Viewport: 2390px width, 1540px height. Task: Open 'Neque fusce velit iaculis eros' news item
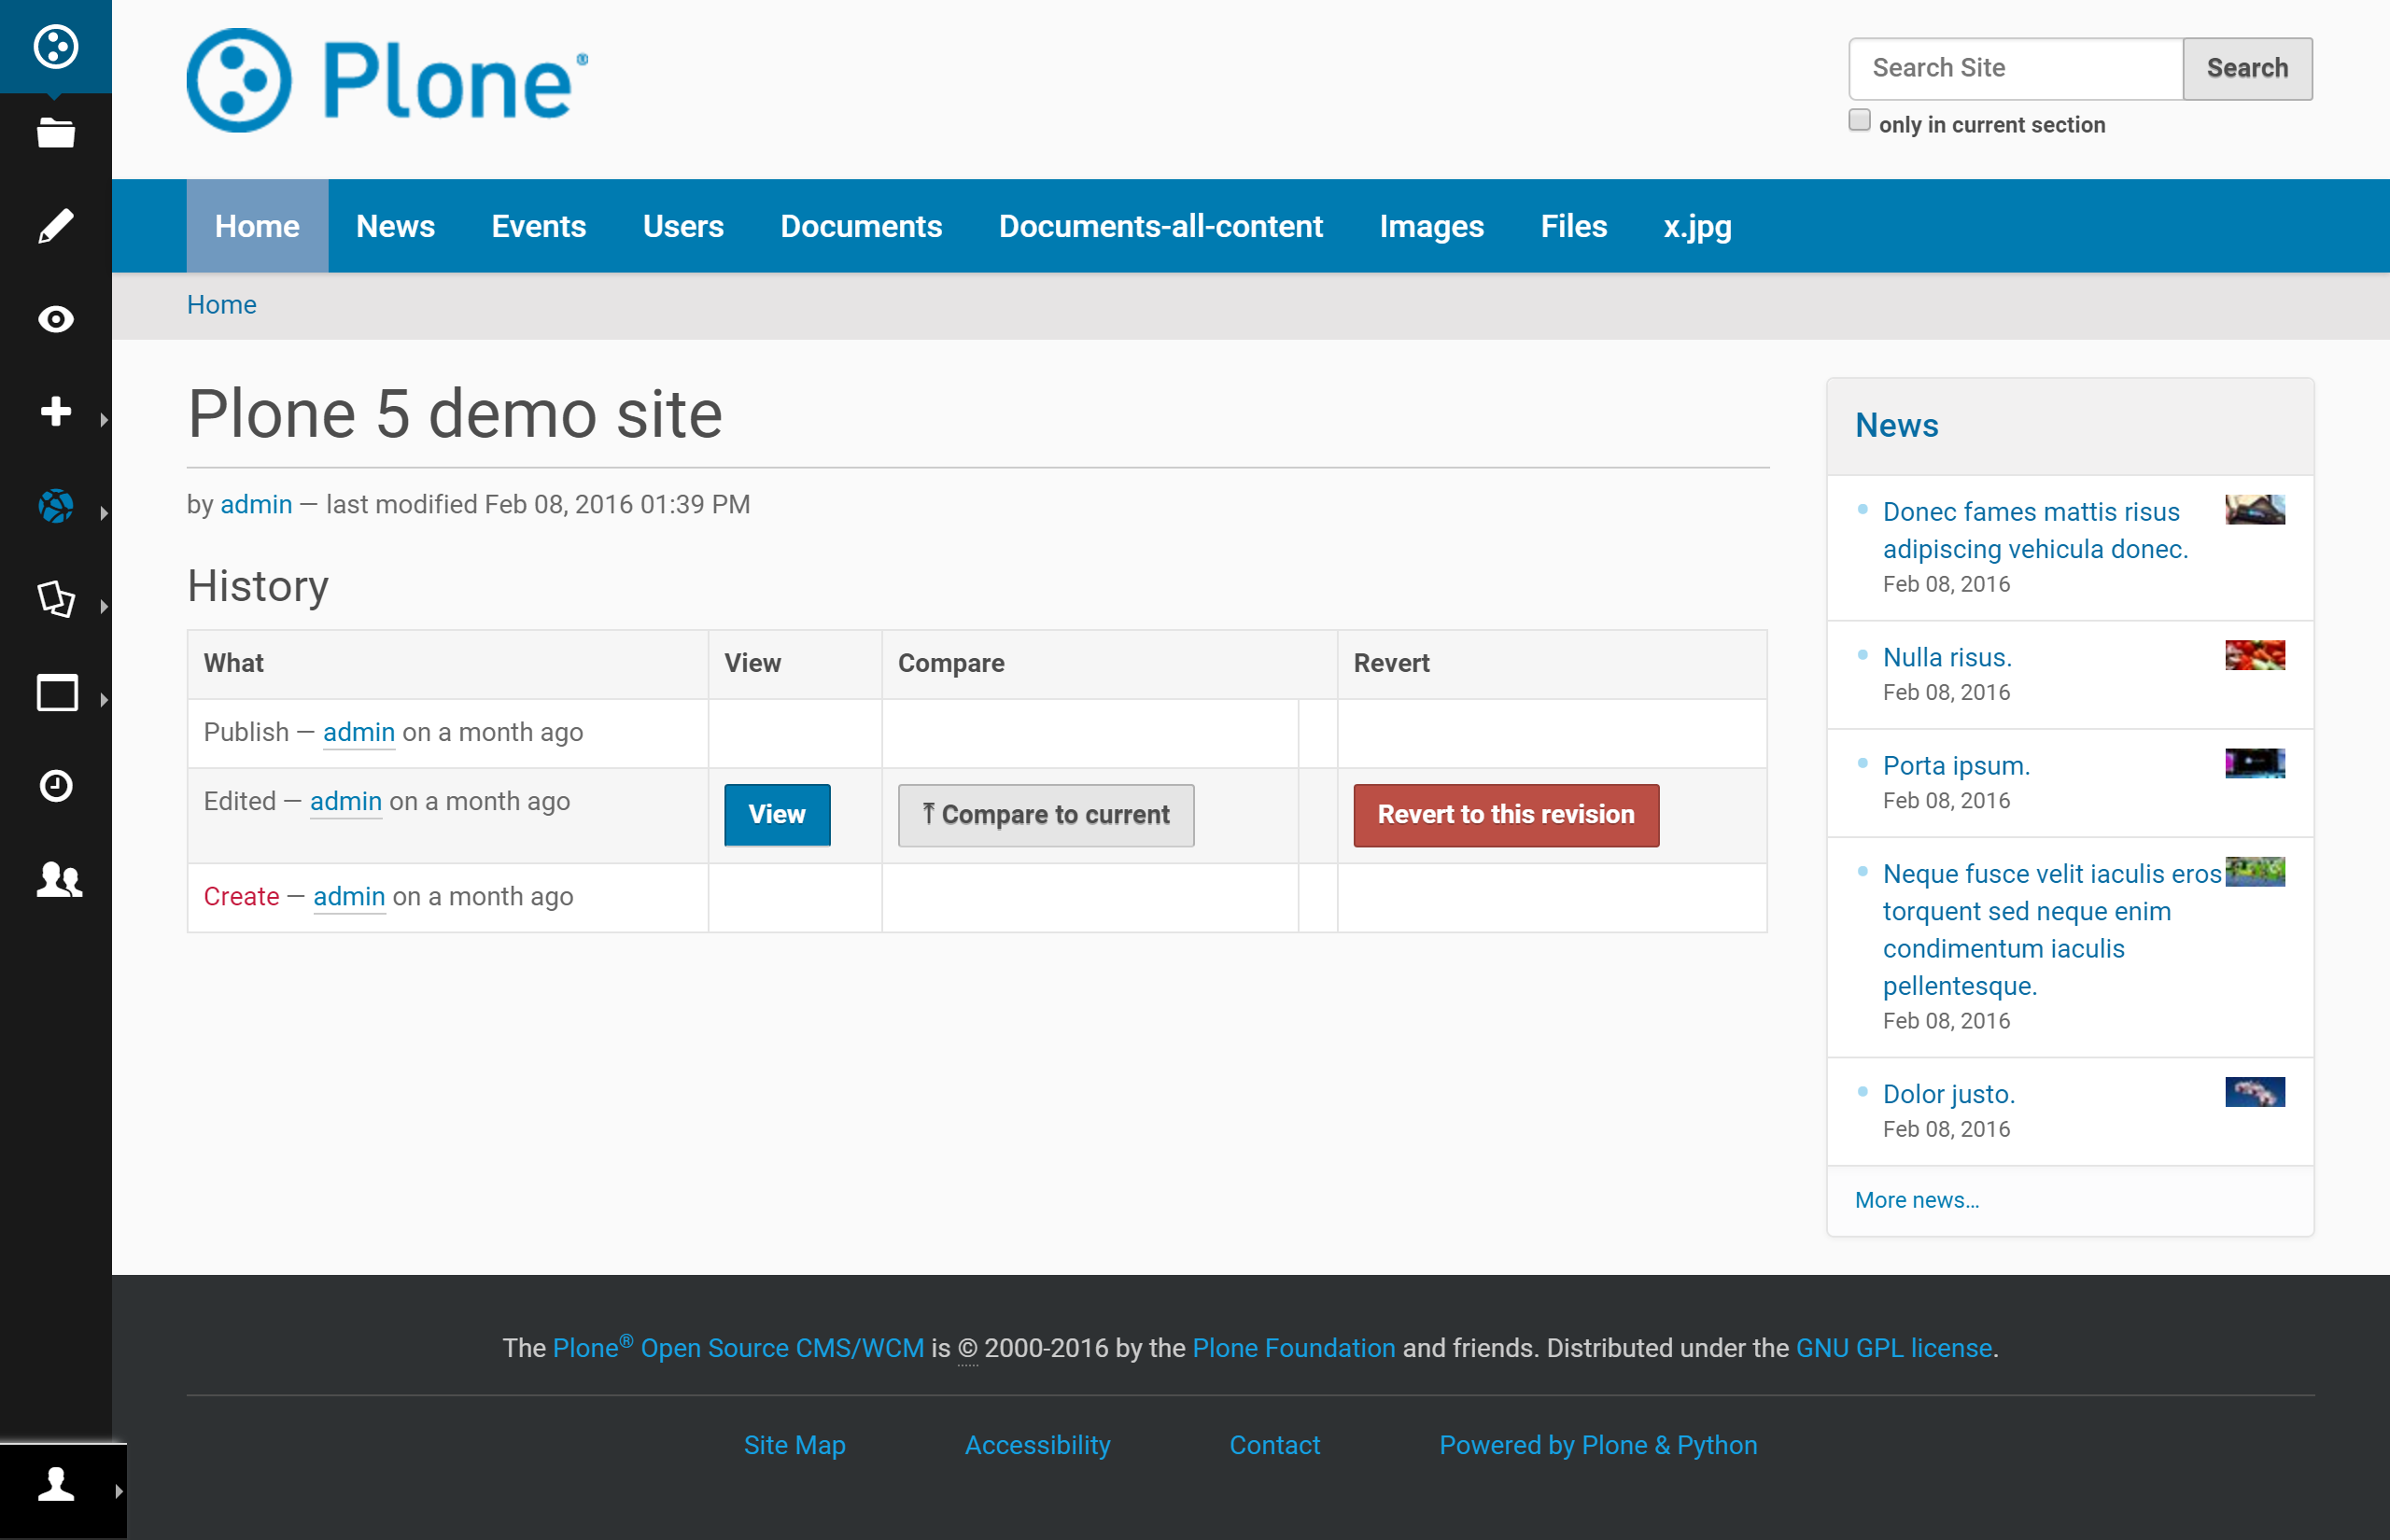coord(2052,929)
